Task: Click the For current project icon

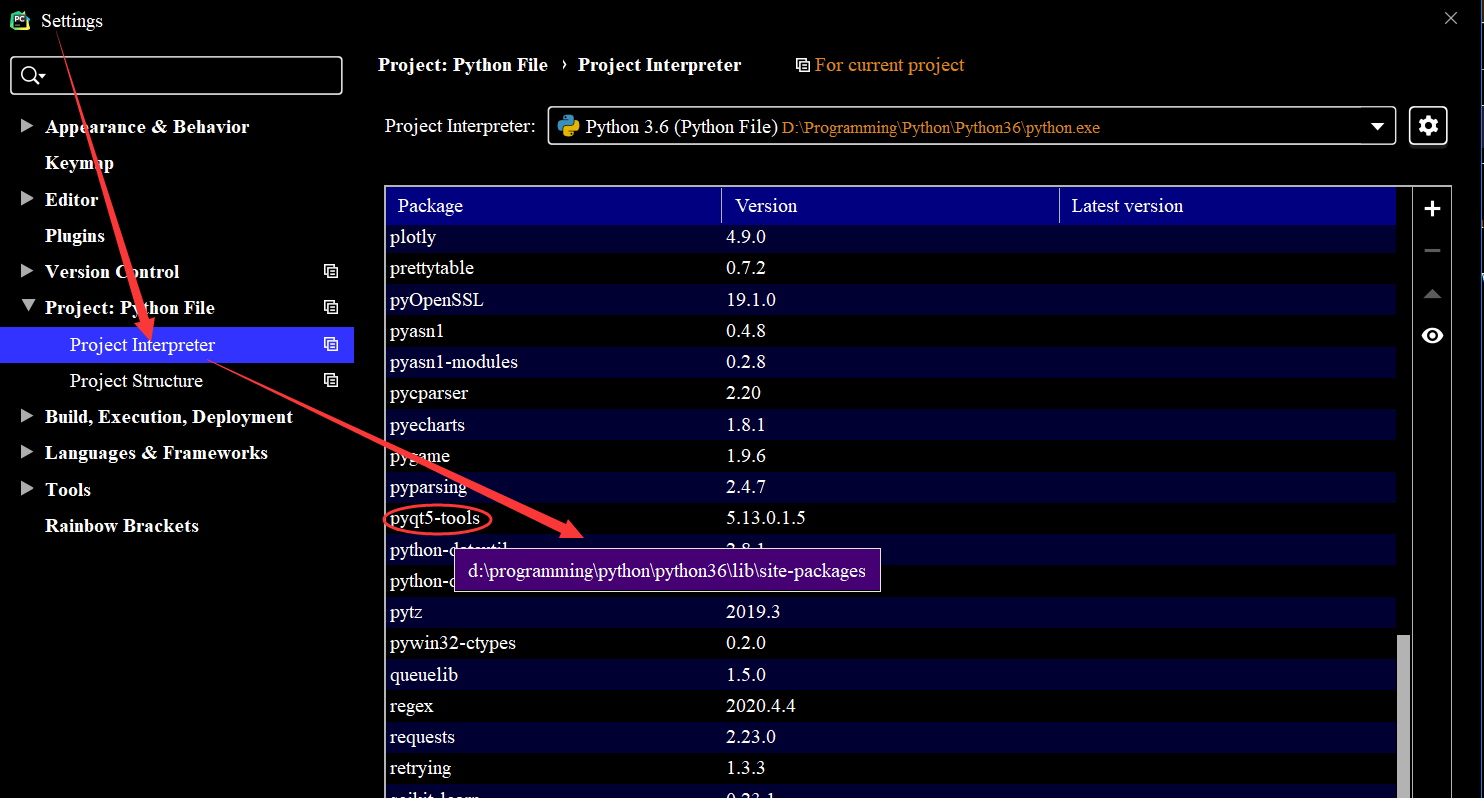Action: point(802,65)
